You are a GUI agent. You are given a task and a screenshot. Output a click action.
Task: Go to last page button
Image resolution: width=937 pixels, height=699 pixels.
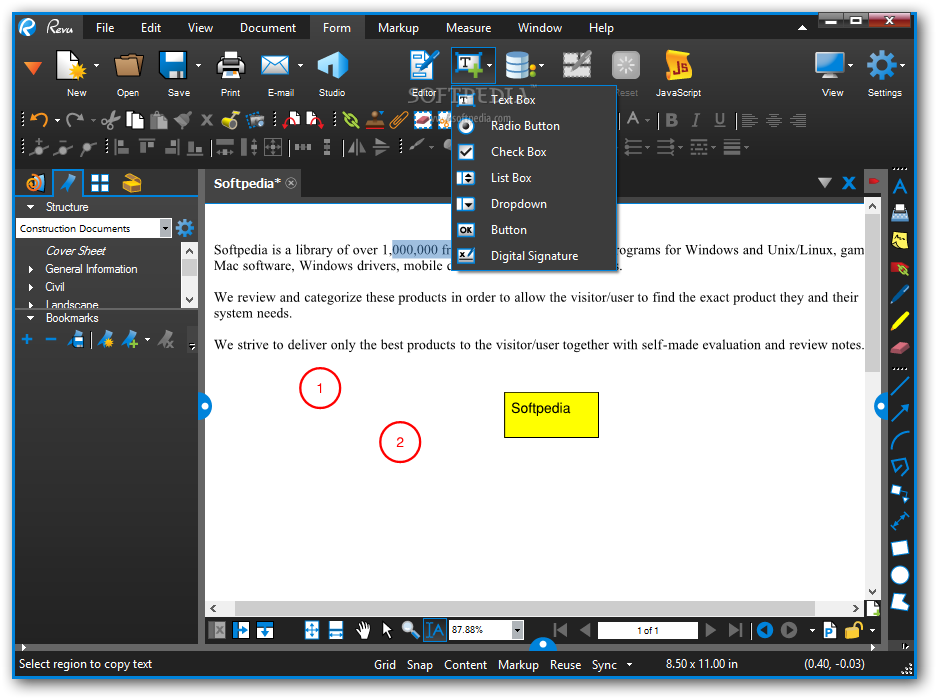[735, 630]
